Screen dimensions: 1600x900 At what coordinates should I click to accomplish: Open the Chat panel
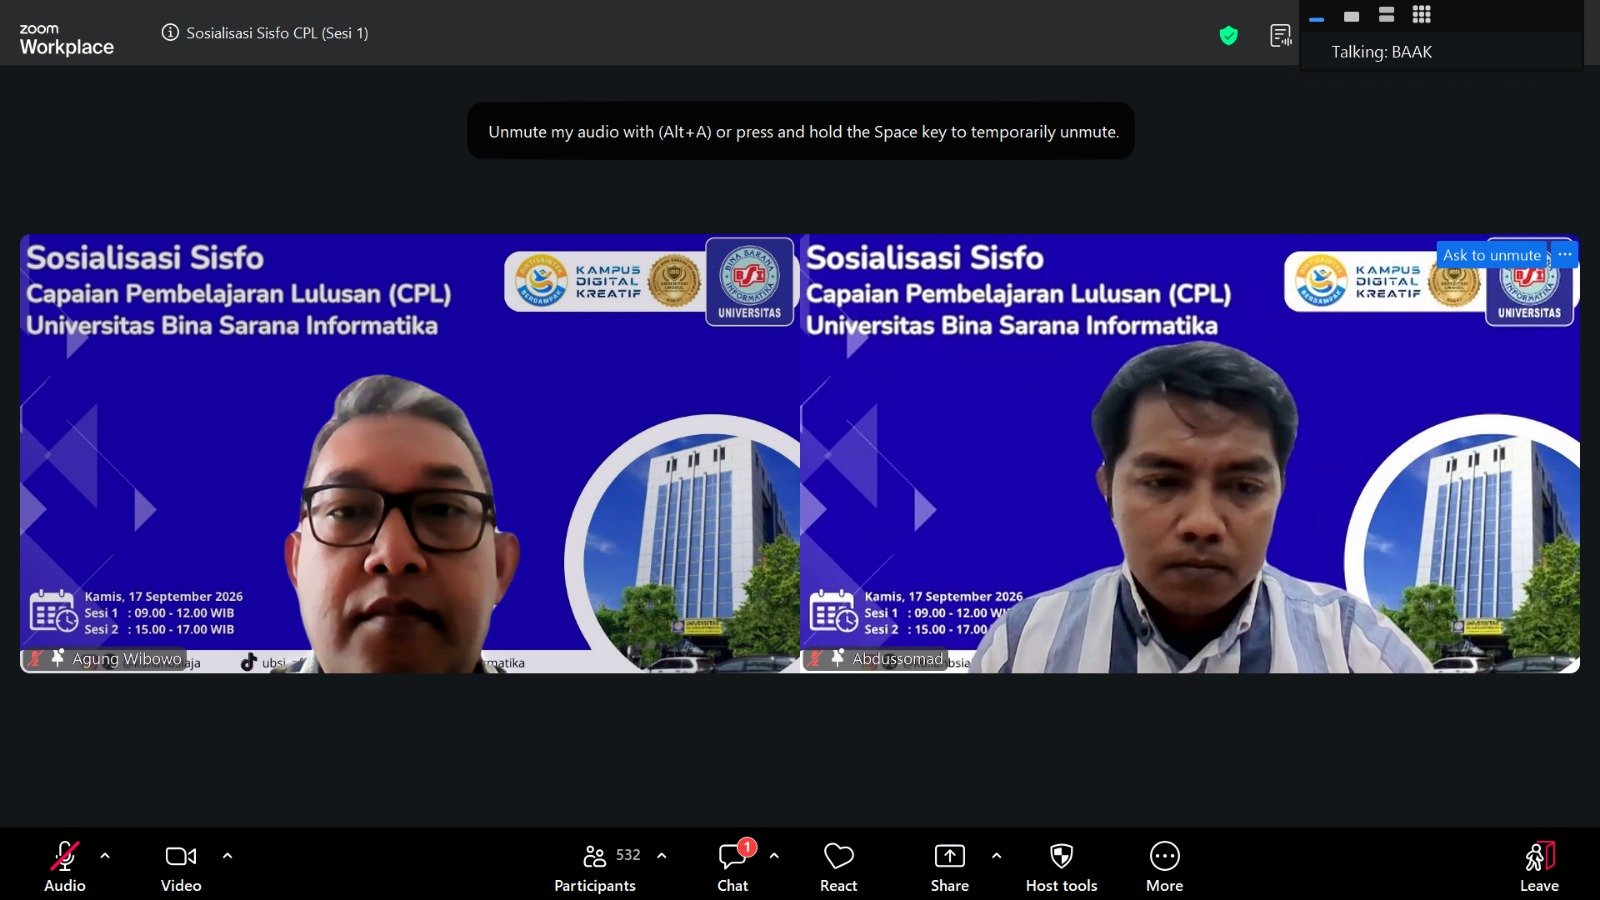(733, 866)
